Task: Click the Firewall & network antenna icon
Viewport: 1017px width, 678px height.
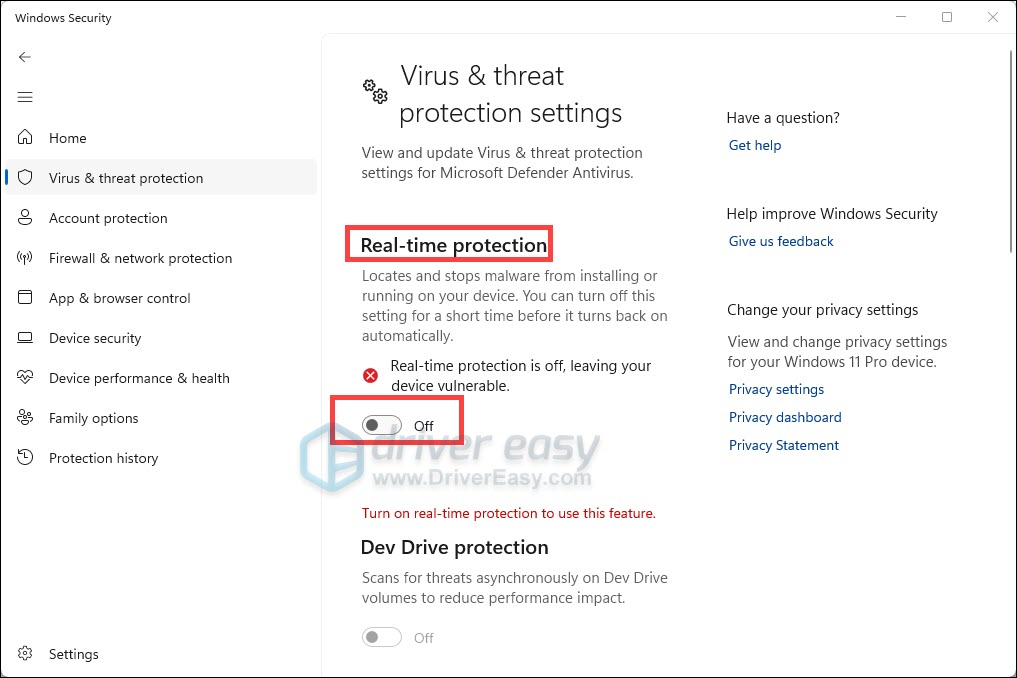Action: [26, 258]
